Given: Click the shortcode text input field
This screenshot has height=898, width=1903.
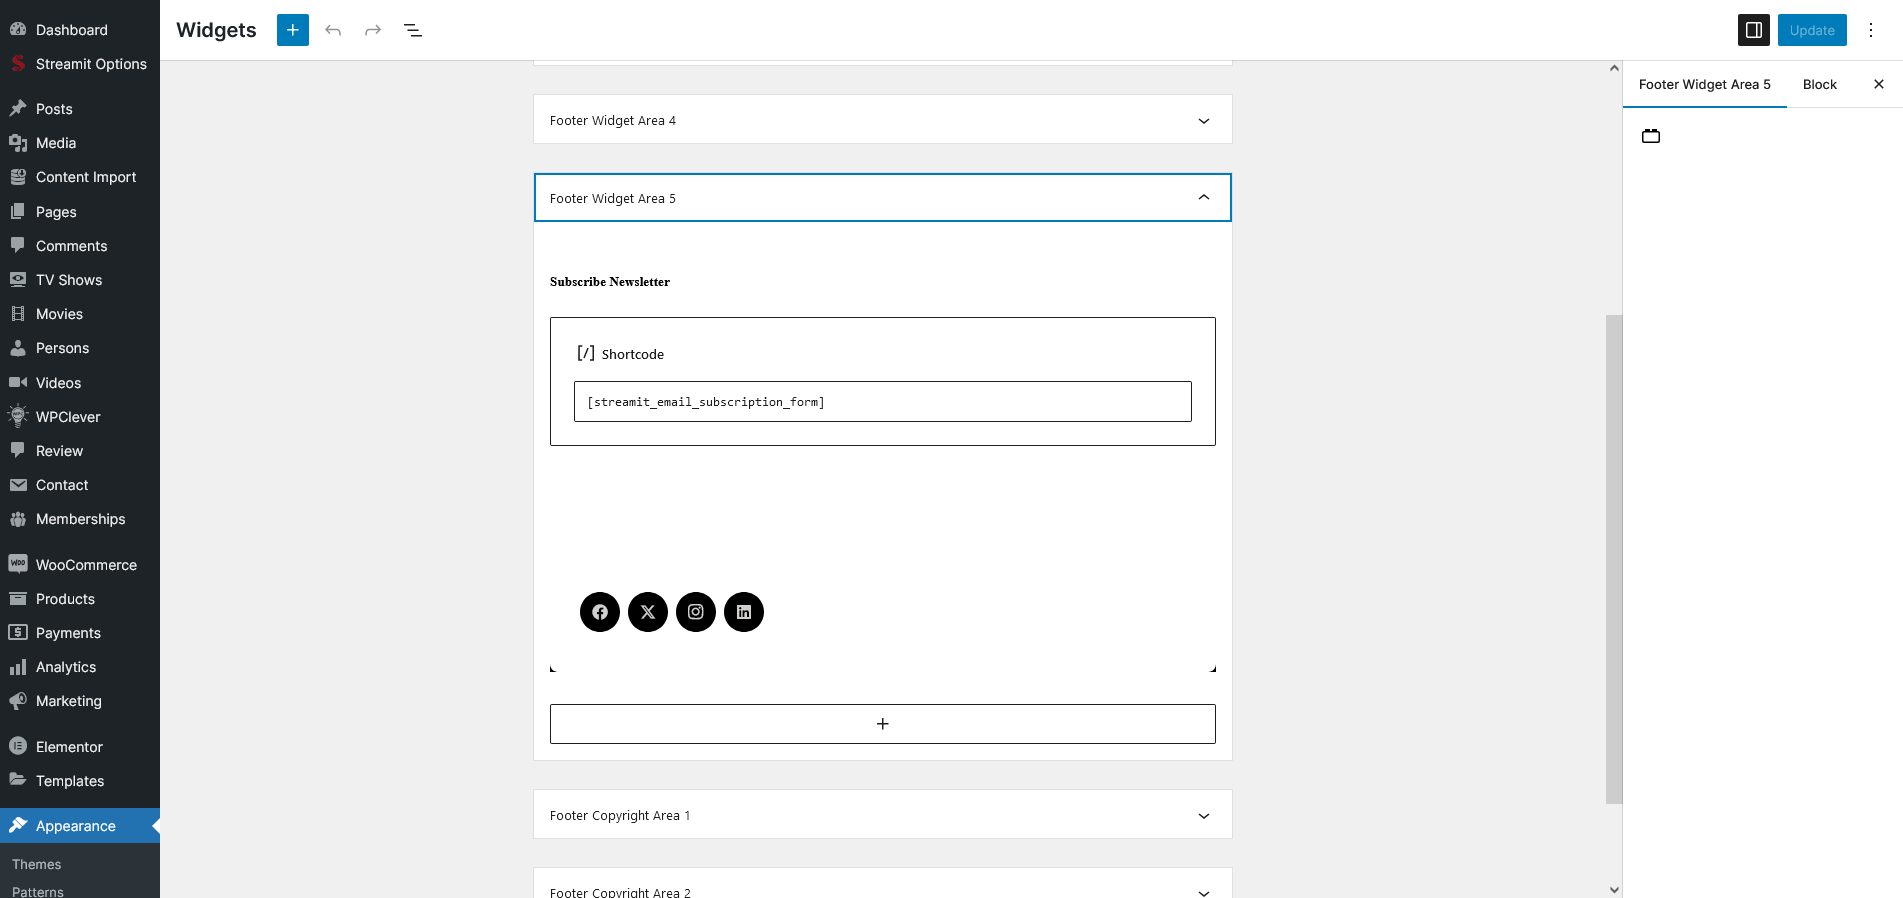Looking at the screenshot, I should click(883, 401).
